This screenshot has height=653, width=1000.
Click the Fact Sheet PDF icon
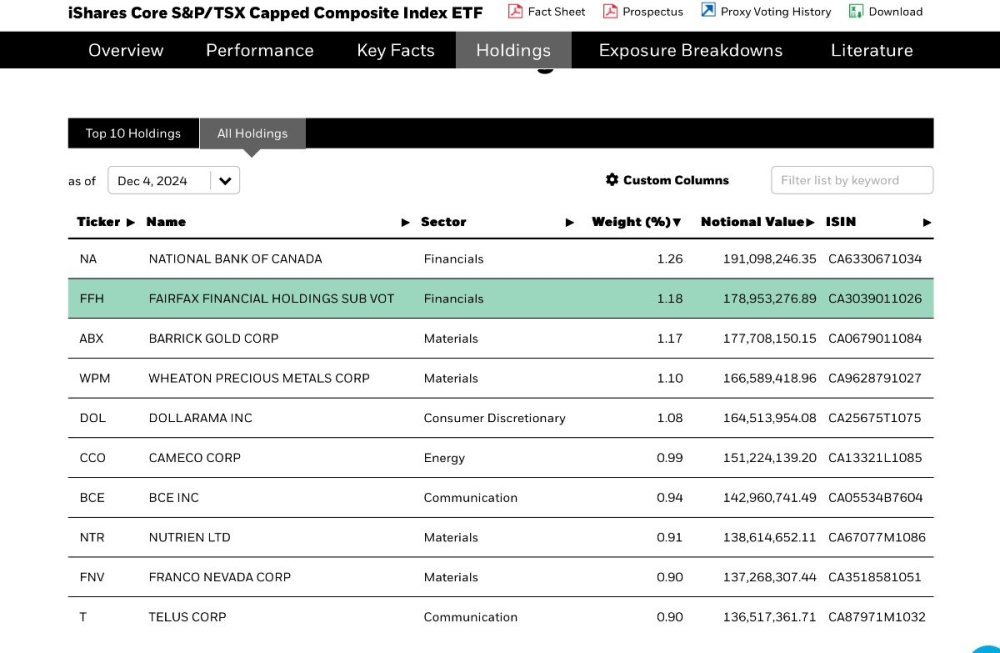pyautogui.click(x=515, y=11)
